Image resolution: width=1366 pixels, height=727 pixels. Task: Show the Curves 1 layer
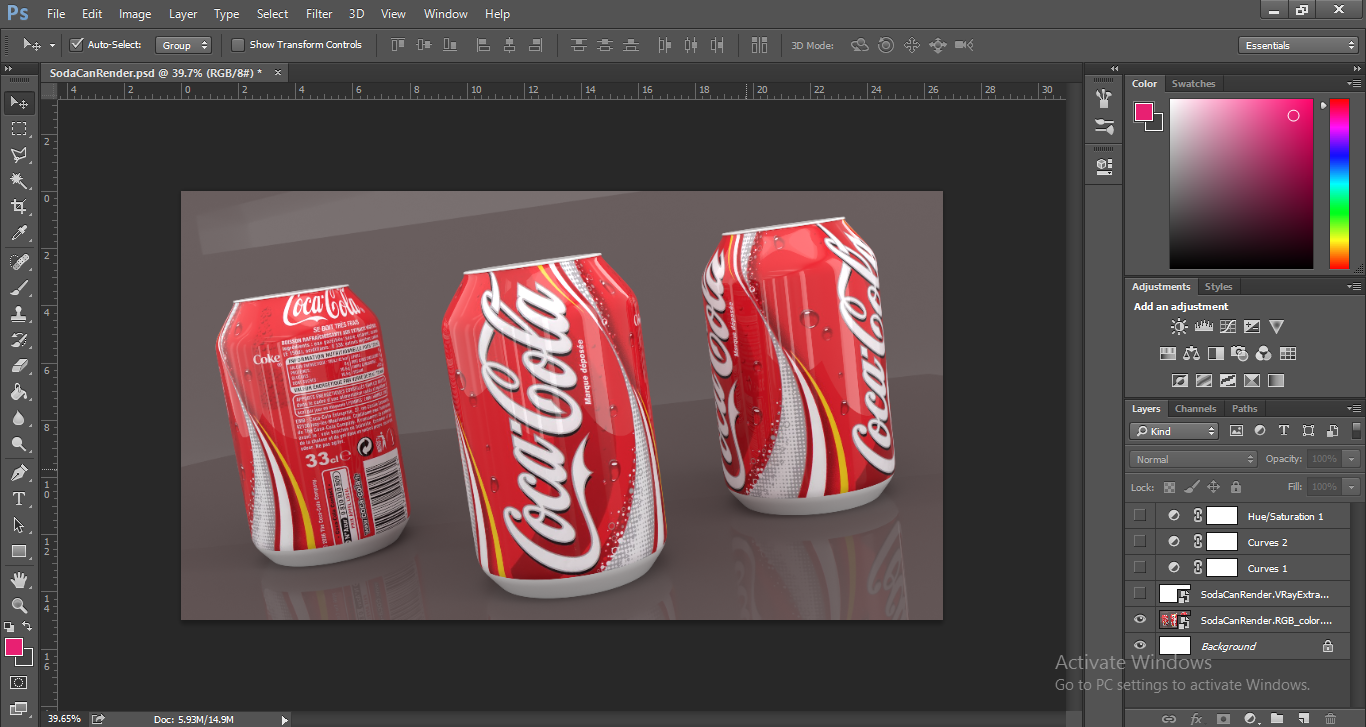coord(1140,568)
